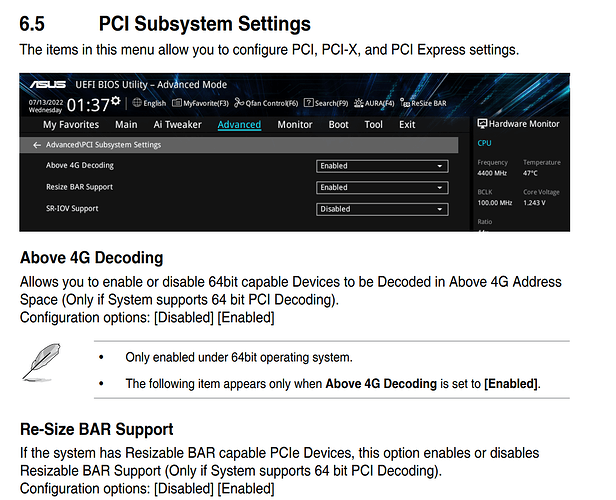Click the Above 4G Decoding setting label
The height and width of the screenshot is (500, 616).
[80, 165]
